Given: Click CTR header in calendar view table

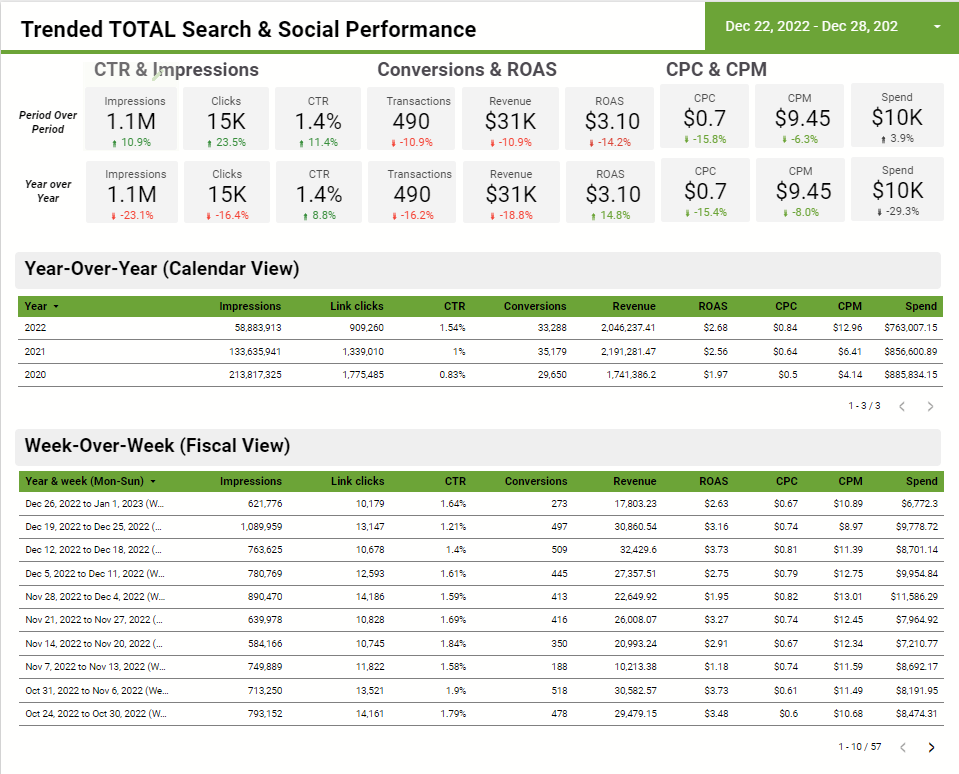Looking at the screenshot, I should pos(454,306).
